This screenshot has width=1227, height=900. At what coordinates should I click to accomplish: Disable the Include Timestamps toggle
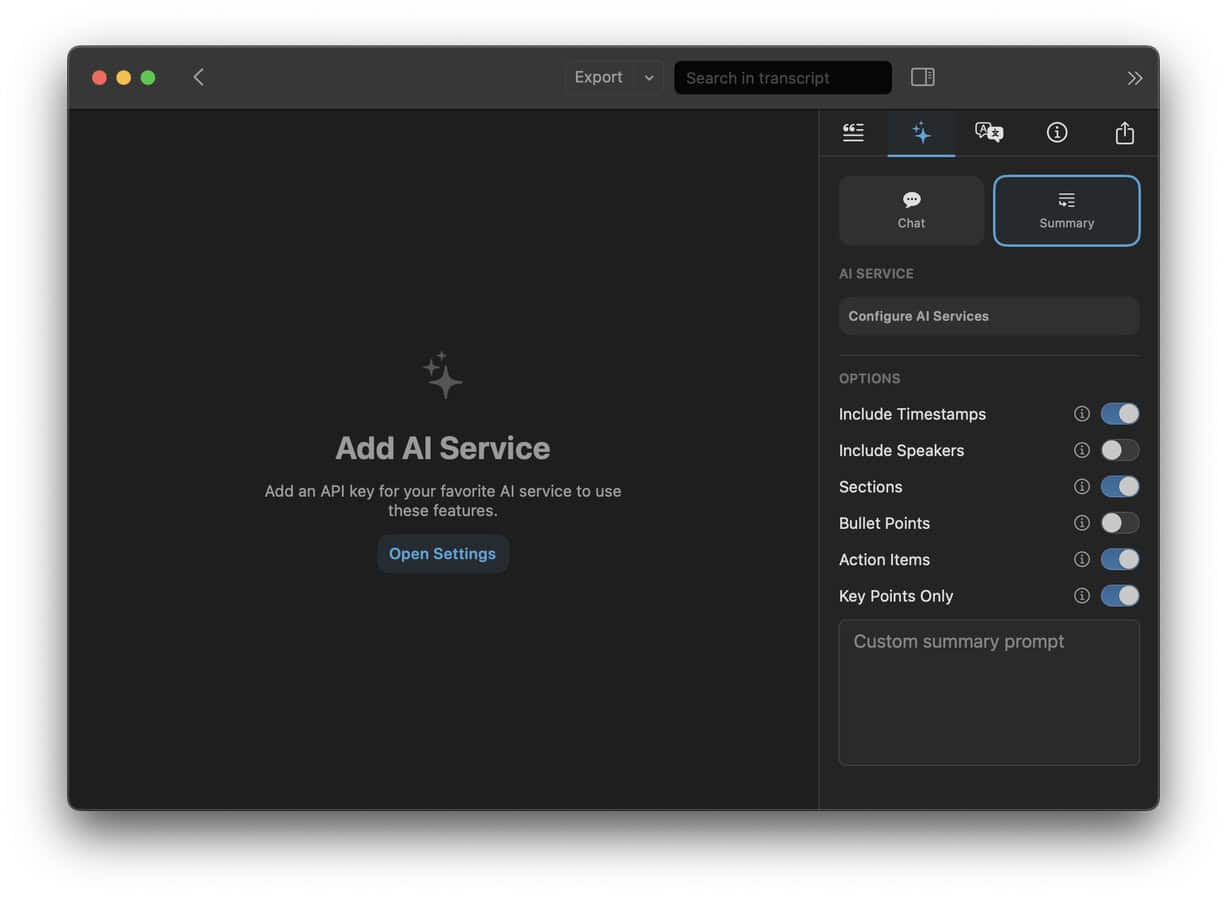1119,414
